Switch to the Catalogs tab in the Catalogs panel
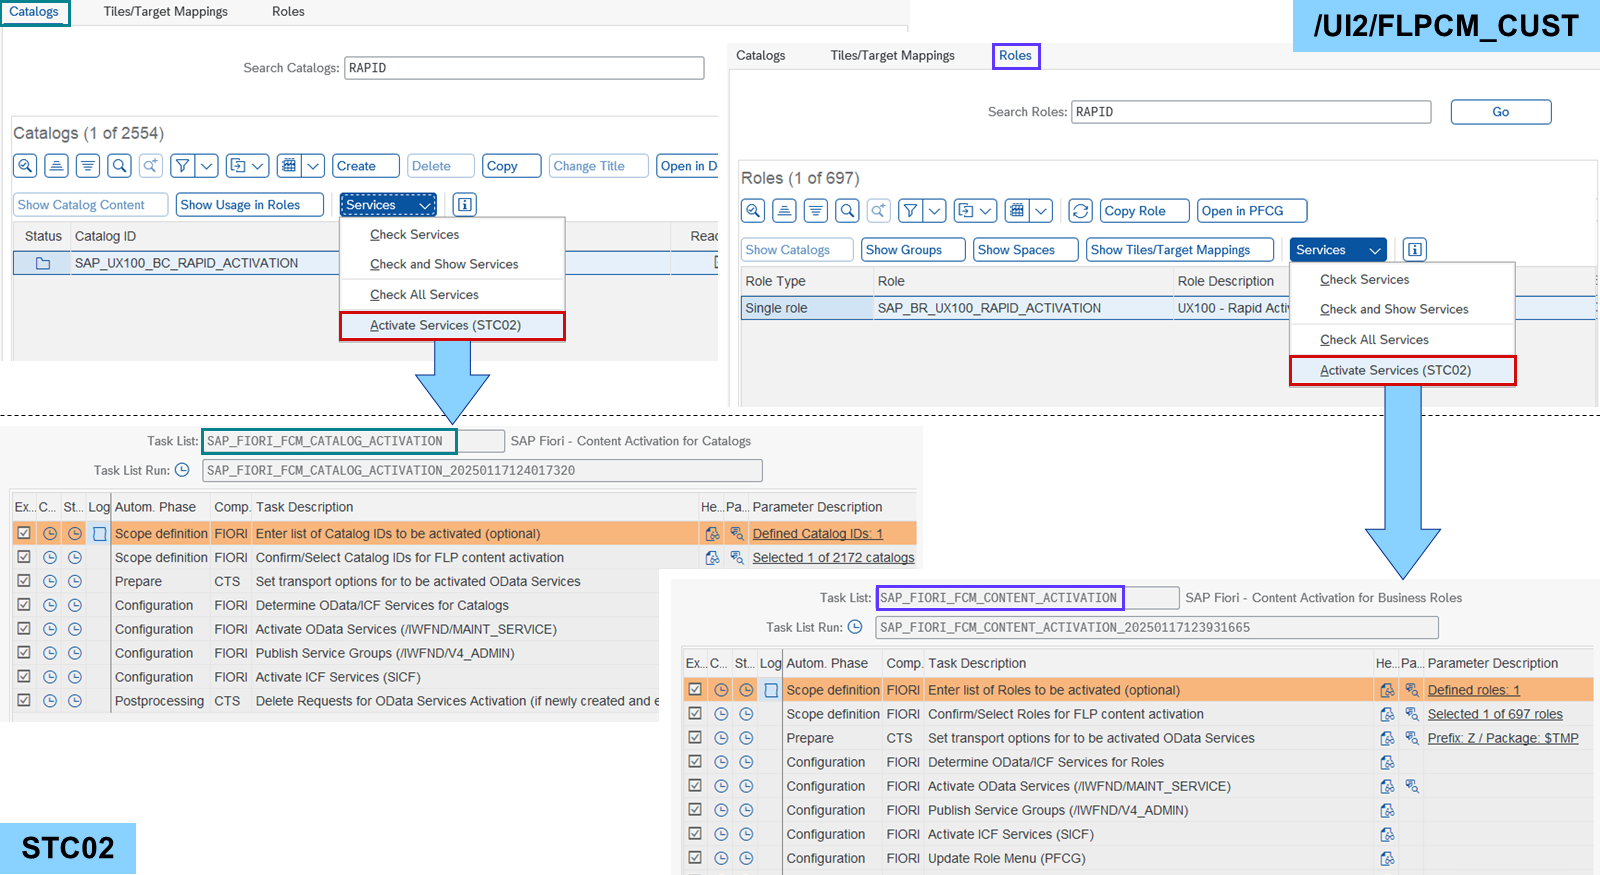 click(x=34, y=12)
